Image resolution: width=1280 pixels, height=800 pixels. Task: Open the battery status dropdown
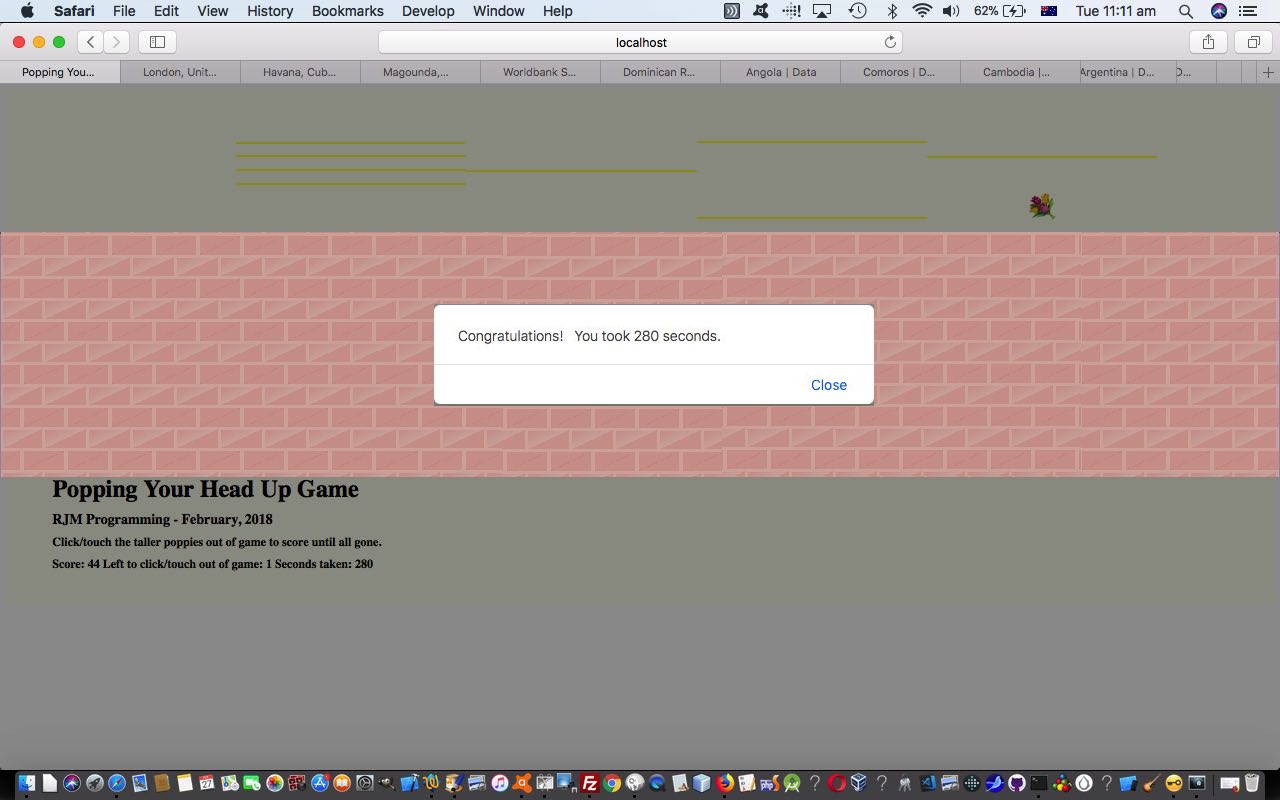pyautogui.click(x=999, y=11)
